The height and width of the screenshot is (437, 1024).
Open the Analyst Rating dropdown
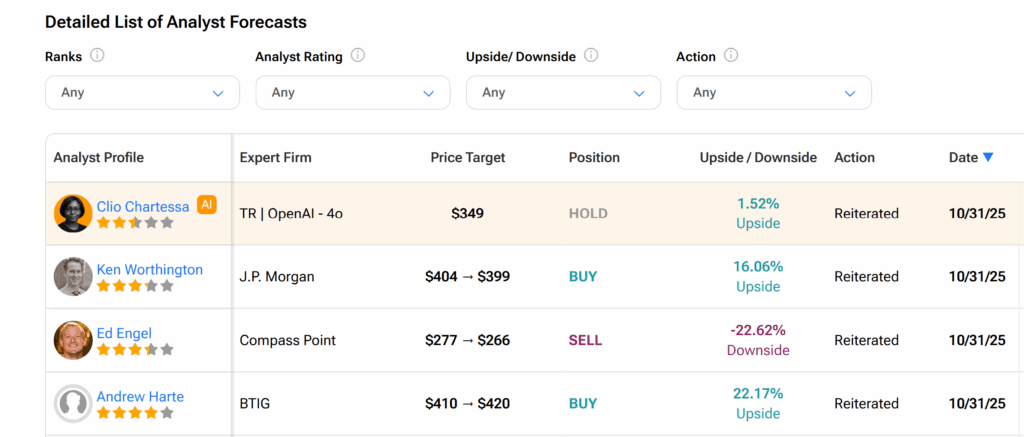pos(353,93)
